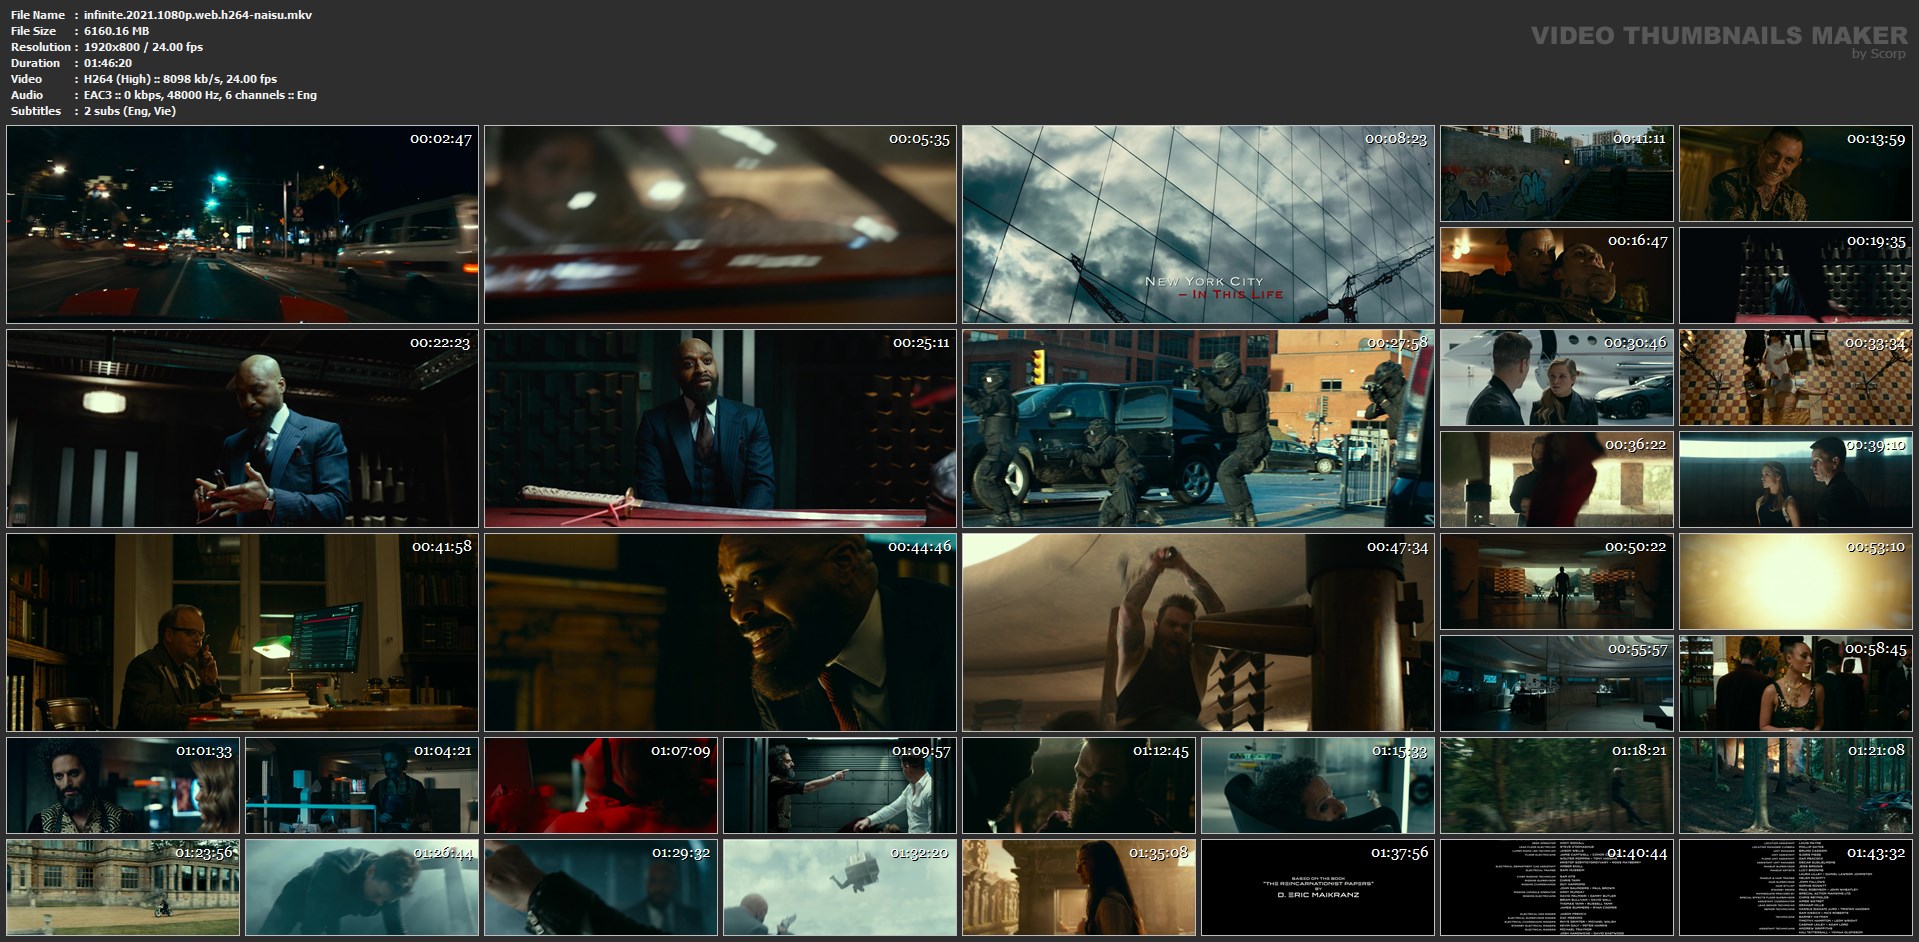This screenshot has height=942, width=1919.
Task: Open the thumbnail stamped 00:02:47
Action: tap(243, 224)
